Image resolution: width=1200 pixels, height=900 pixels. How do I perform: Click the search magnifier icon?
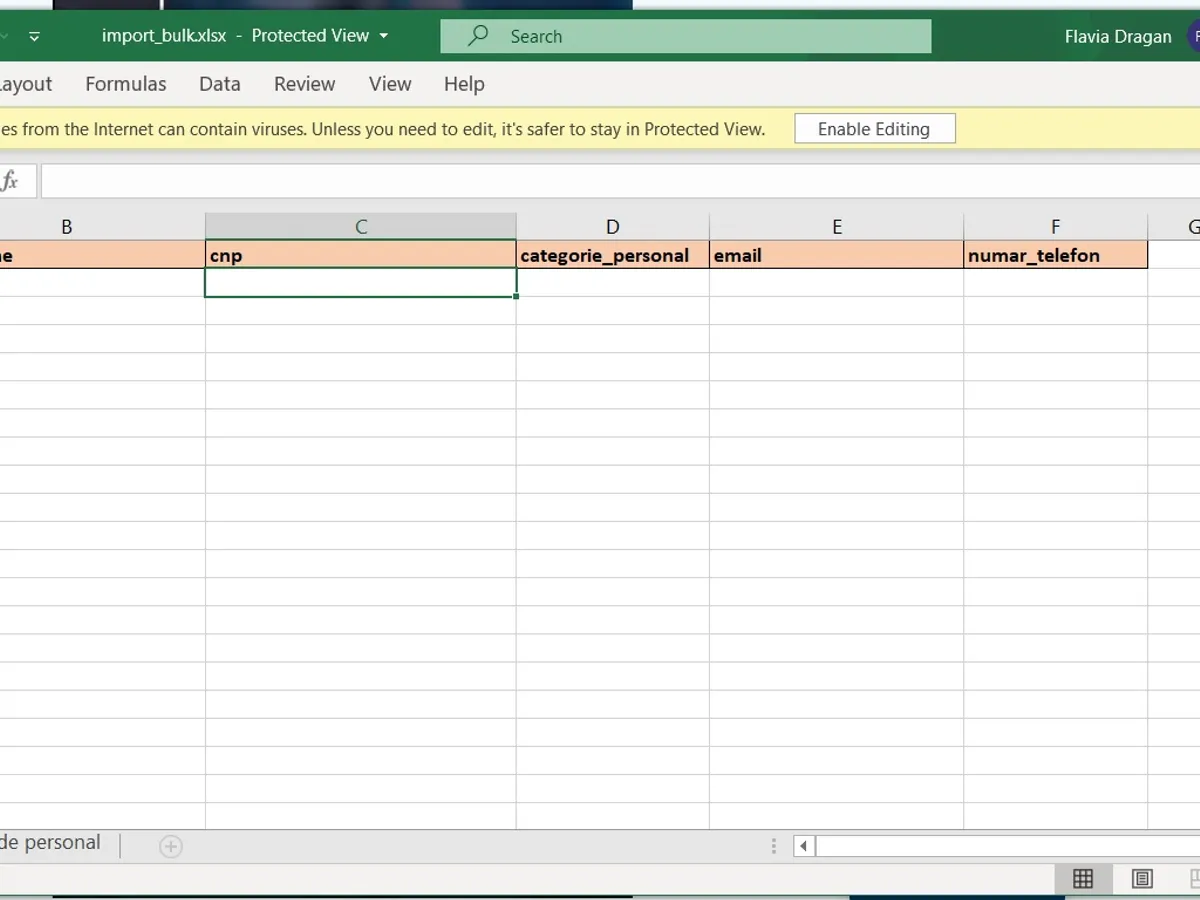[479, 36]
